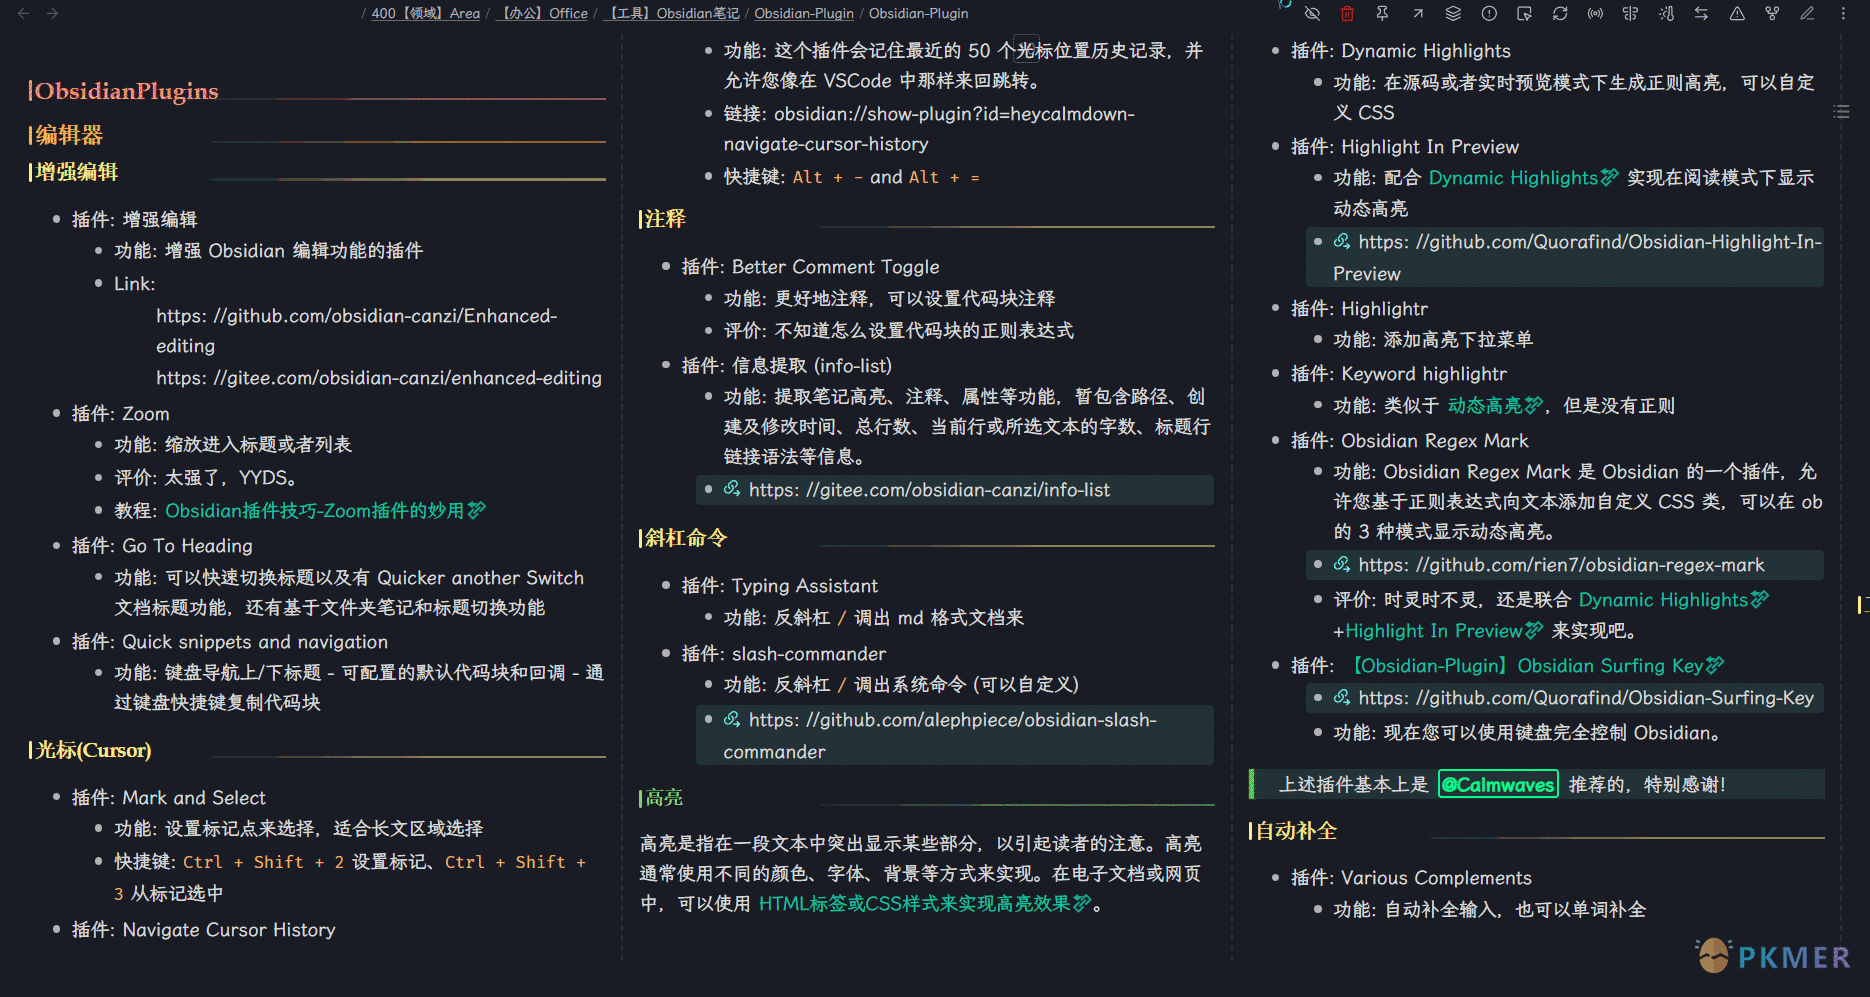1870x997 pixels.
Task: Click the red trash delete icon
Action: coord(1347,14)
